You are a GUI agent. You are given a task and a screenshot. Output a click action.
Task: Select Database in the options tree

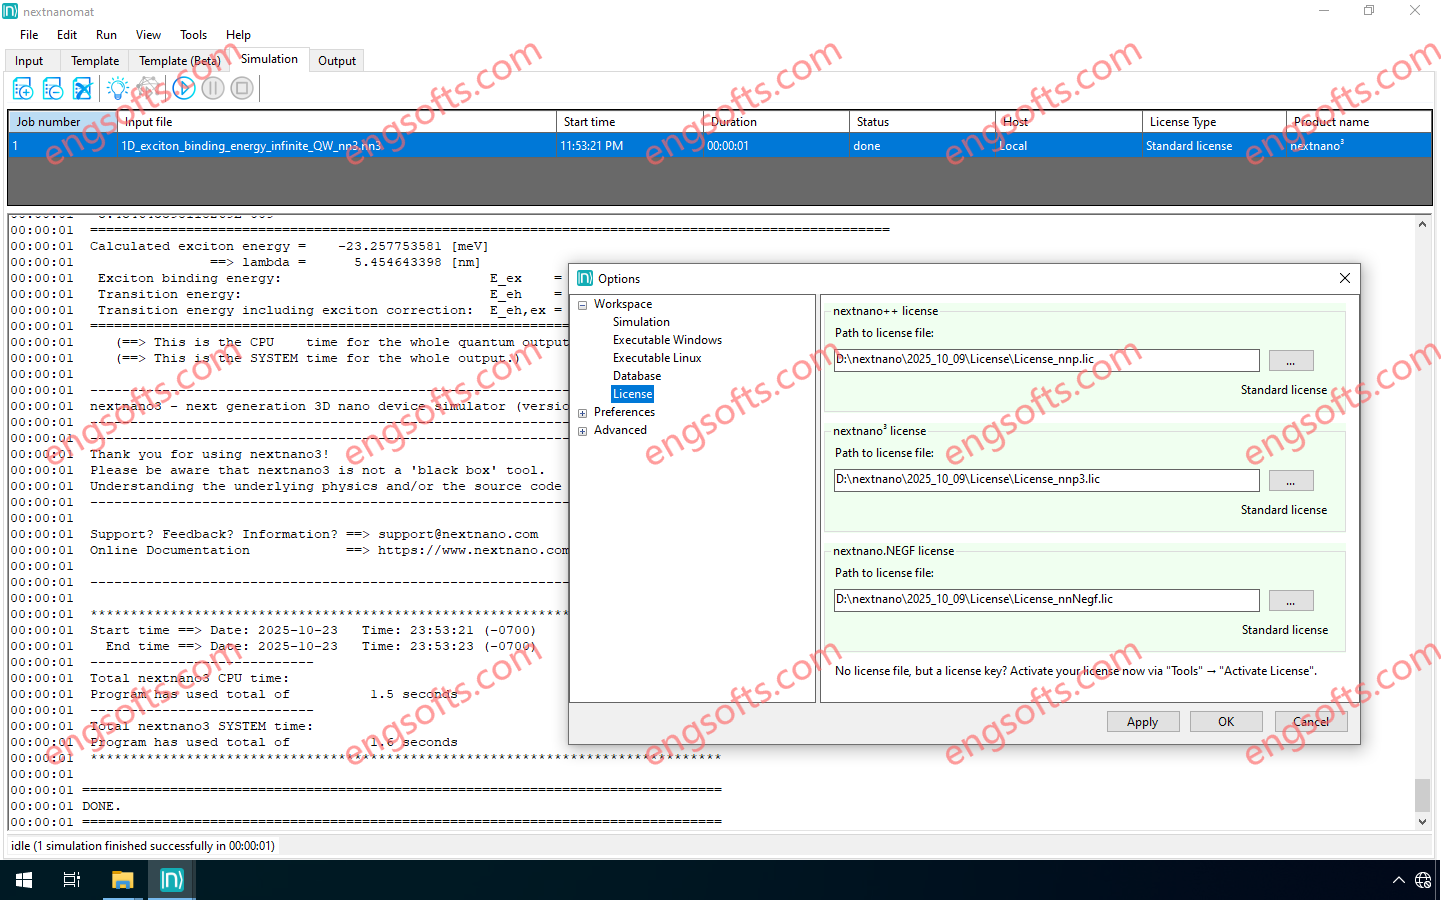pyautogui.click(x=637, y=376)
